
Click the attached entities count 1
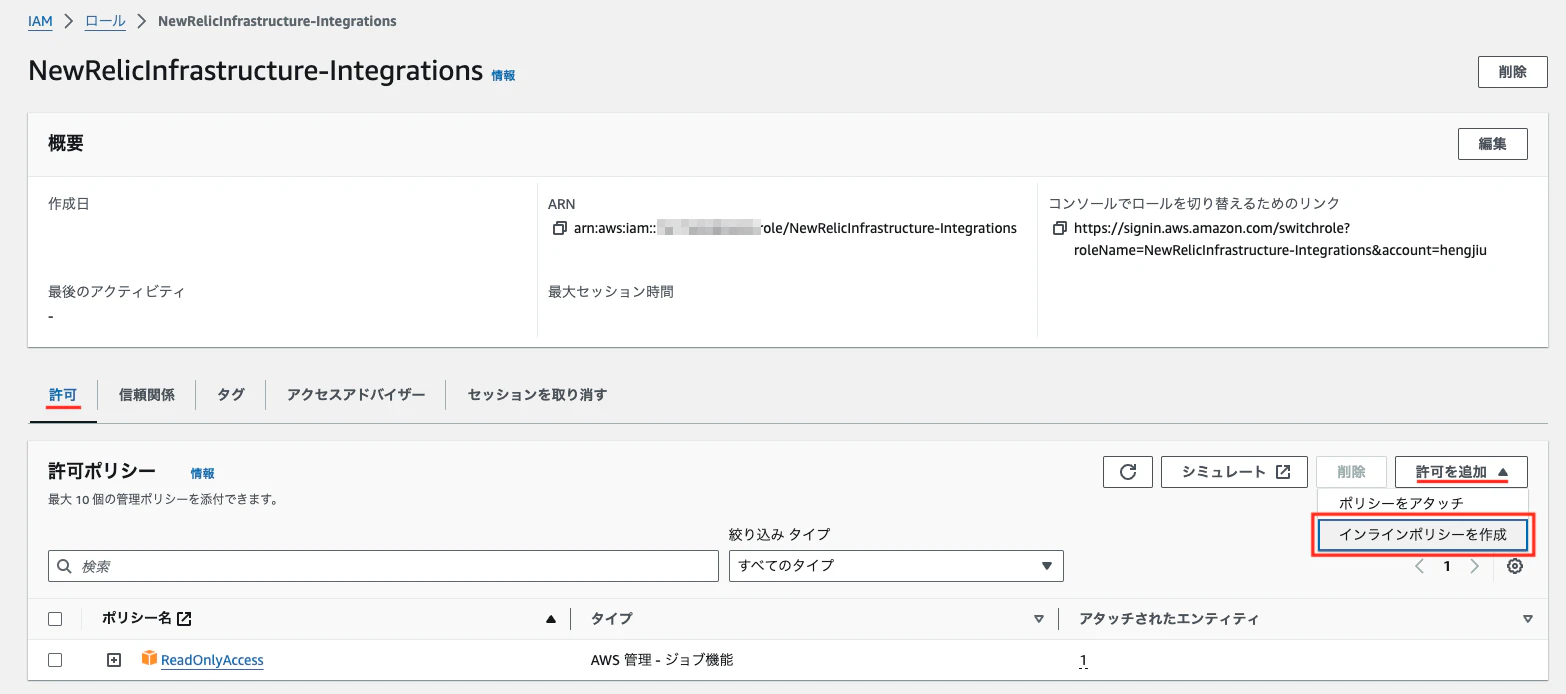(x=1083, y=660)
